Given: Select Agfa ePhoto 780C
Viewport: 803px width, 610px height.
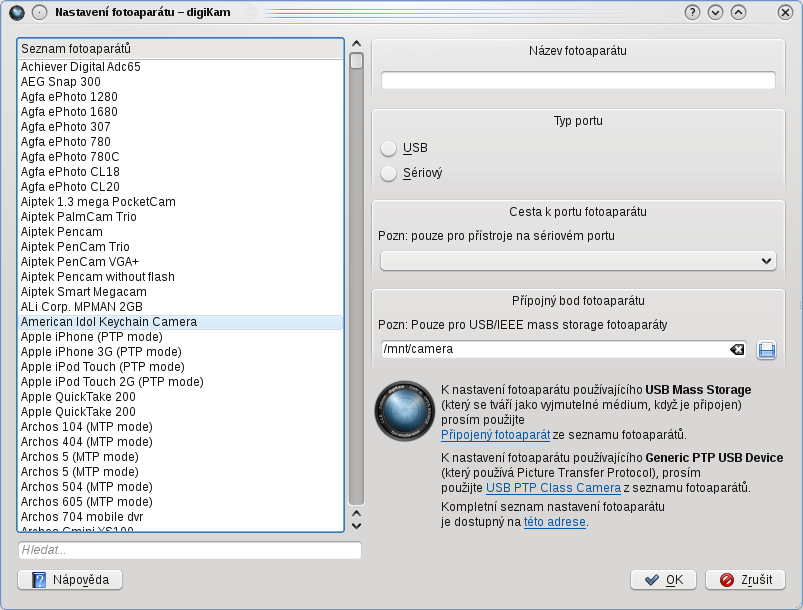Looking at the screenshot, I should click(180, 157).
